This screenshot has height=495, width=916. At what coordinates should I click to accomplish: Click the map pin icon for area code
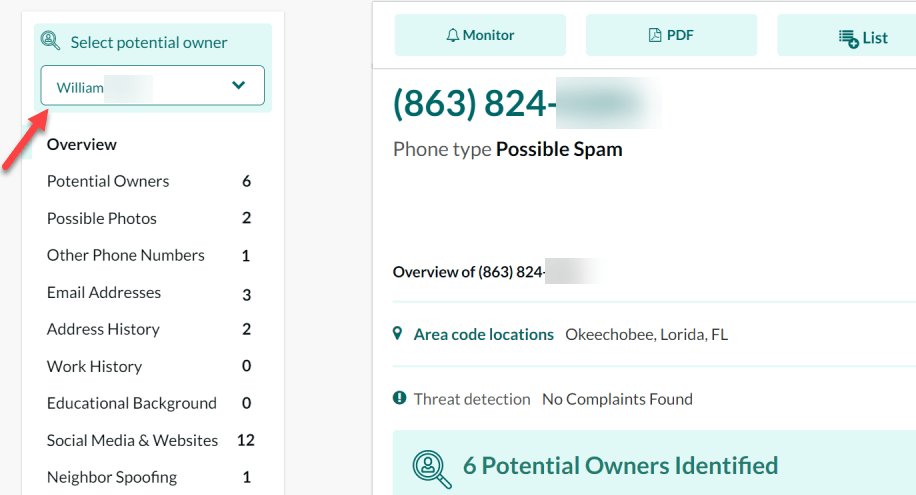pos(397,334)
